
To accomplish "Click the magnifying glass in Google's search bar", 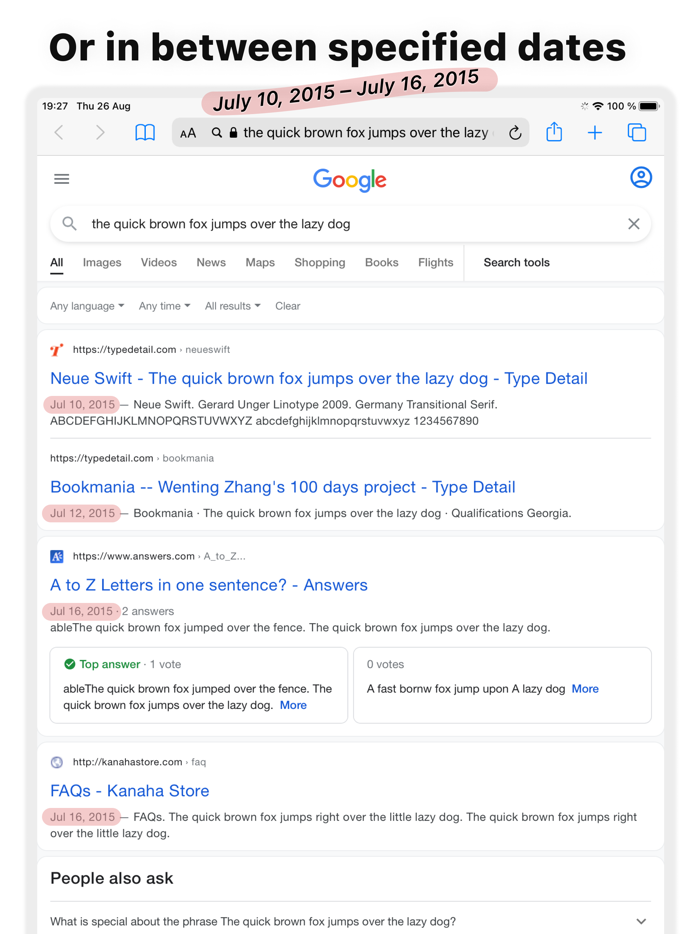I will point(68,224).
